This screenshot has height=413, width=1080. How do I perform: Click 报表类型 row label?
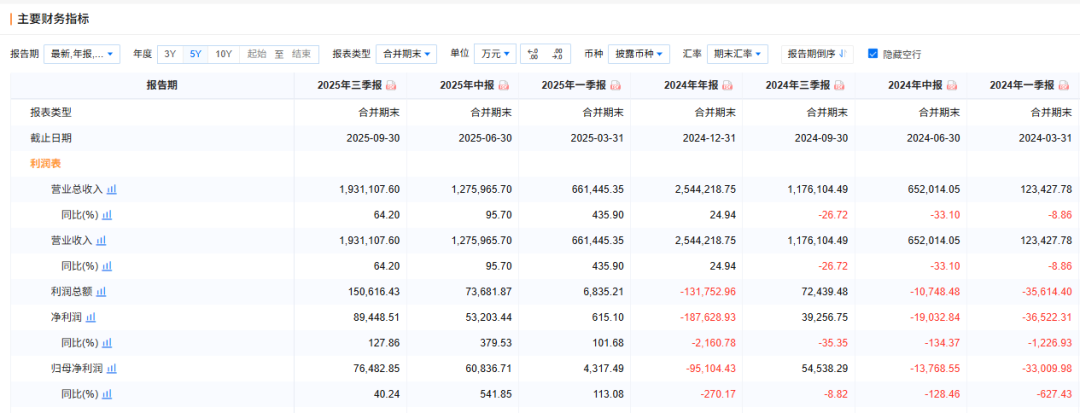[x=50, y=112]
